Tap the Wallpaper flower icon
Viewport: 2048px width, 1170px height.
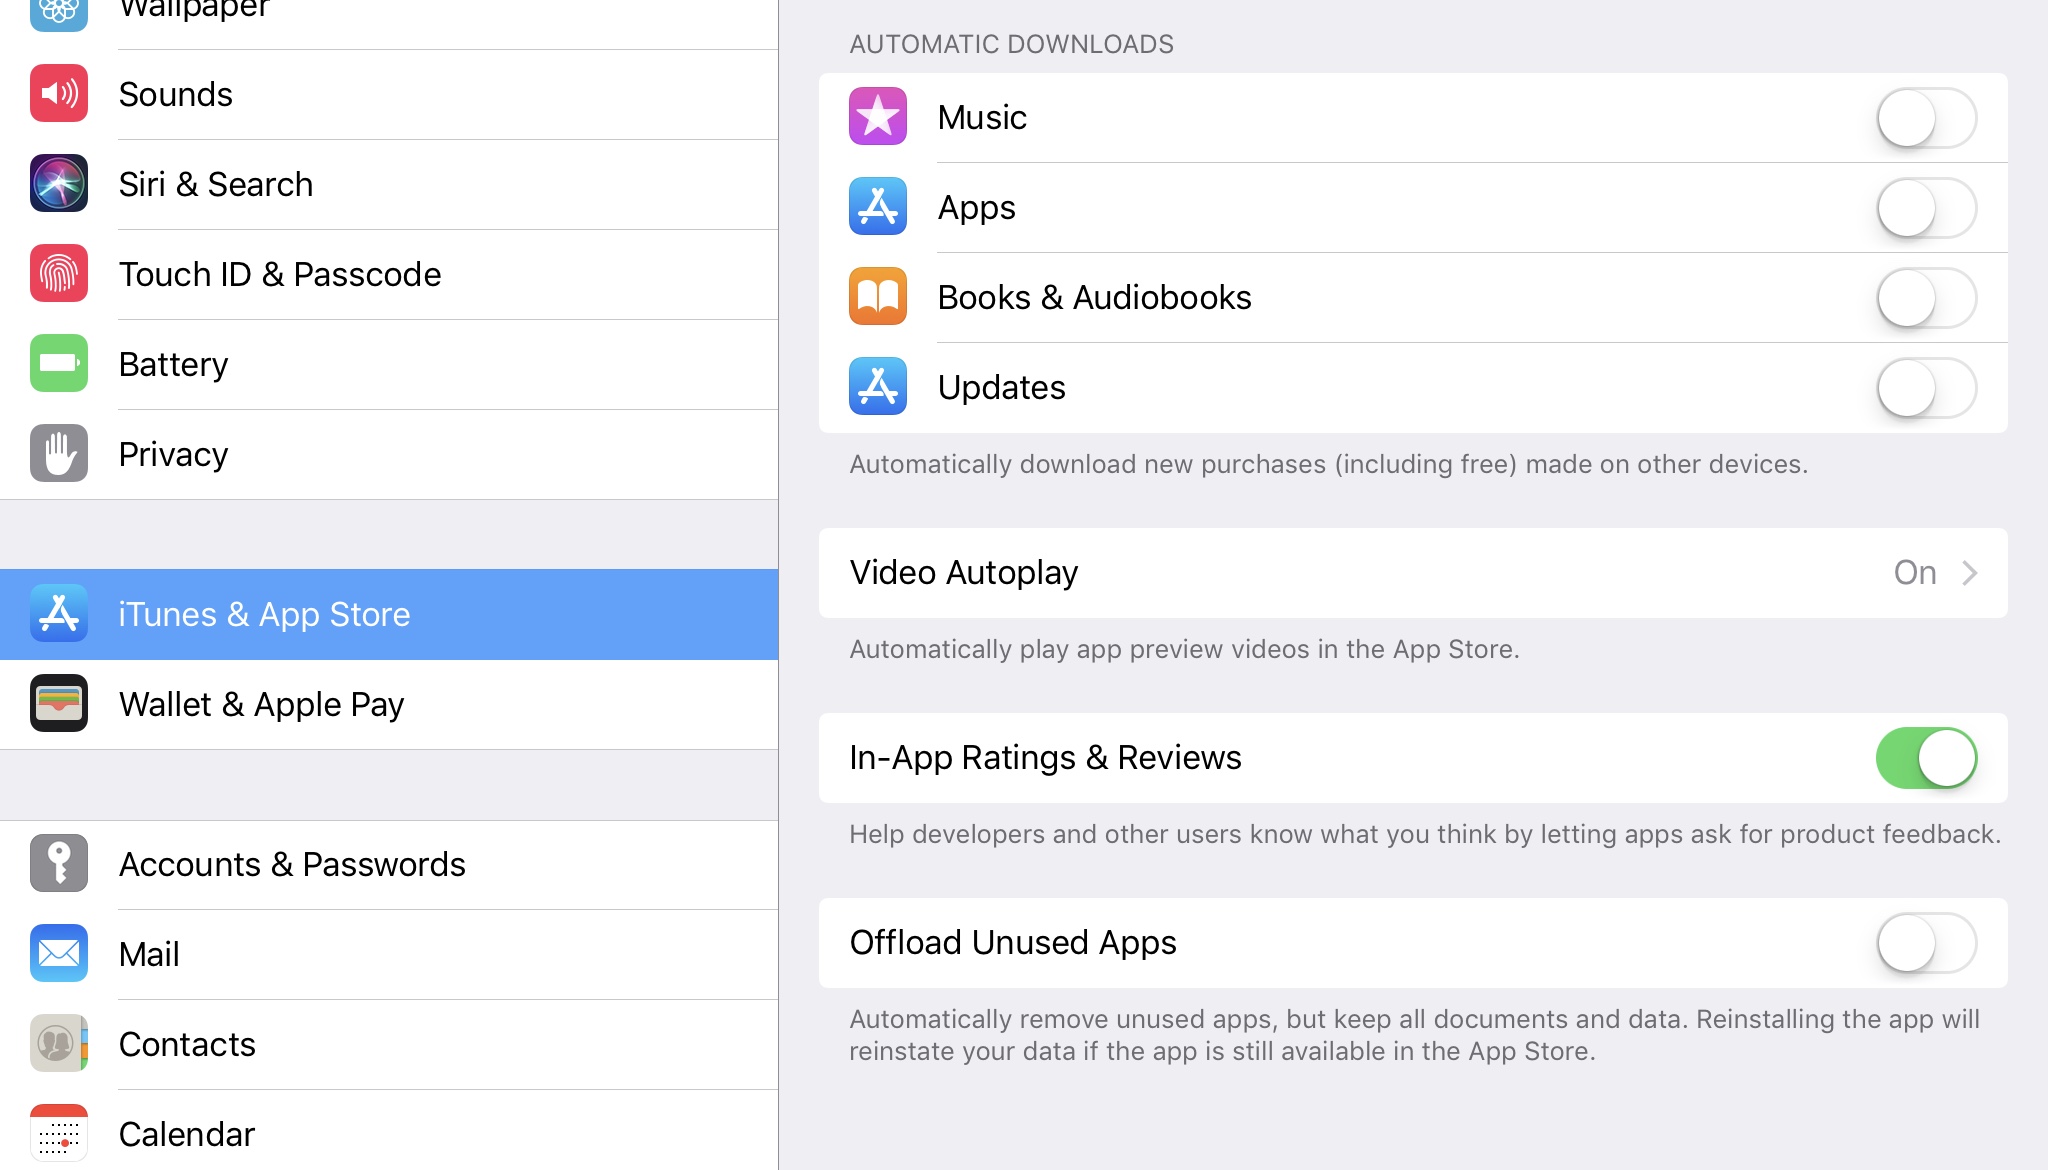(59, 14)
